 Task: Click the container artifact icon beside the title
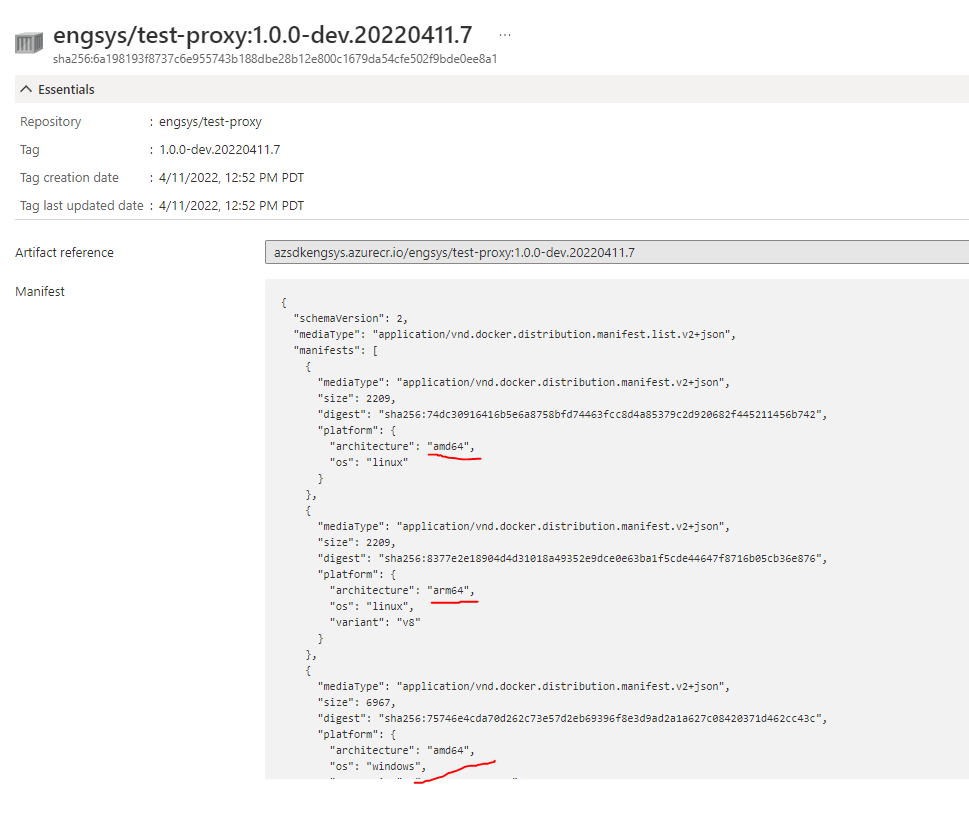pyautogui.click(x=27, y=41)
